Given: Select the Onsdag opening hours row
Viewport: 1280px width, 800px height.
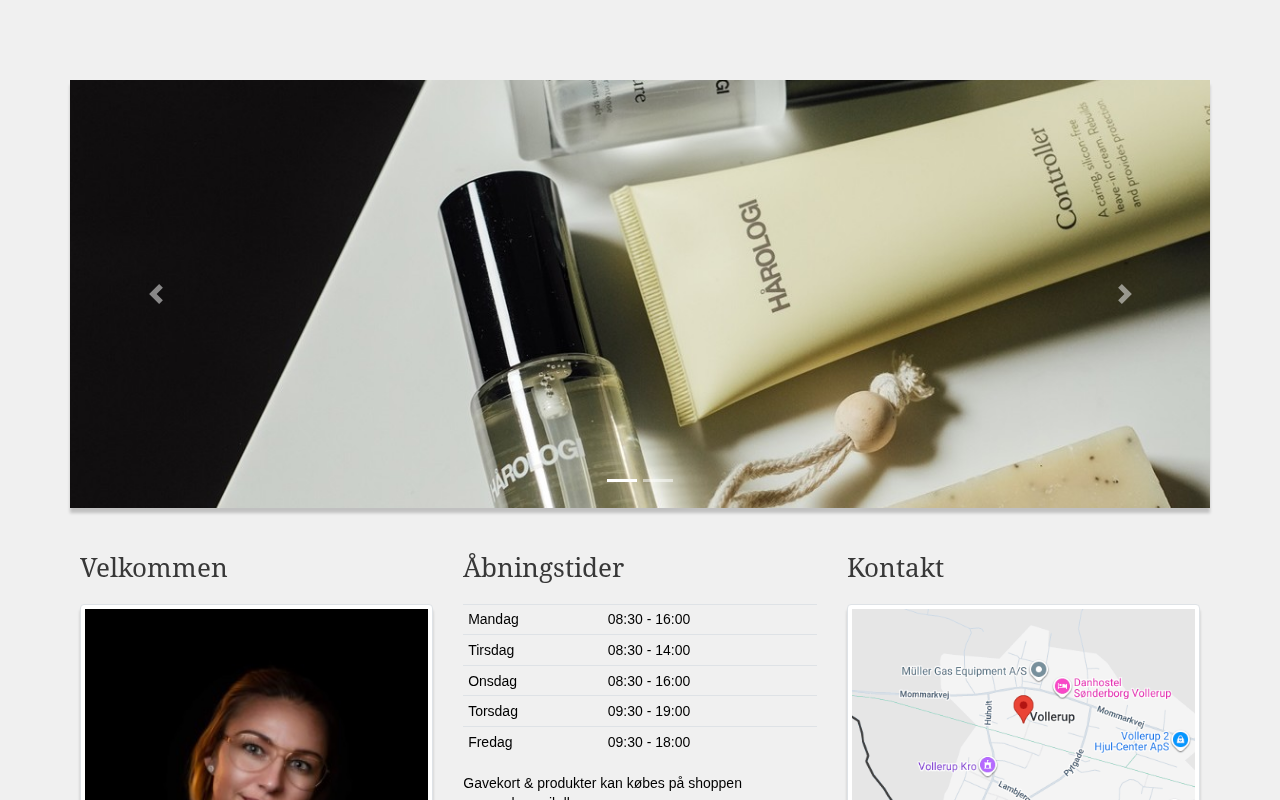Looking at the screenshot, I should click(640, 681).
